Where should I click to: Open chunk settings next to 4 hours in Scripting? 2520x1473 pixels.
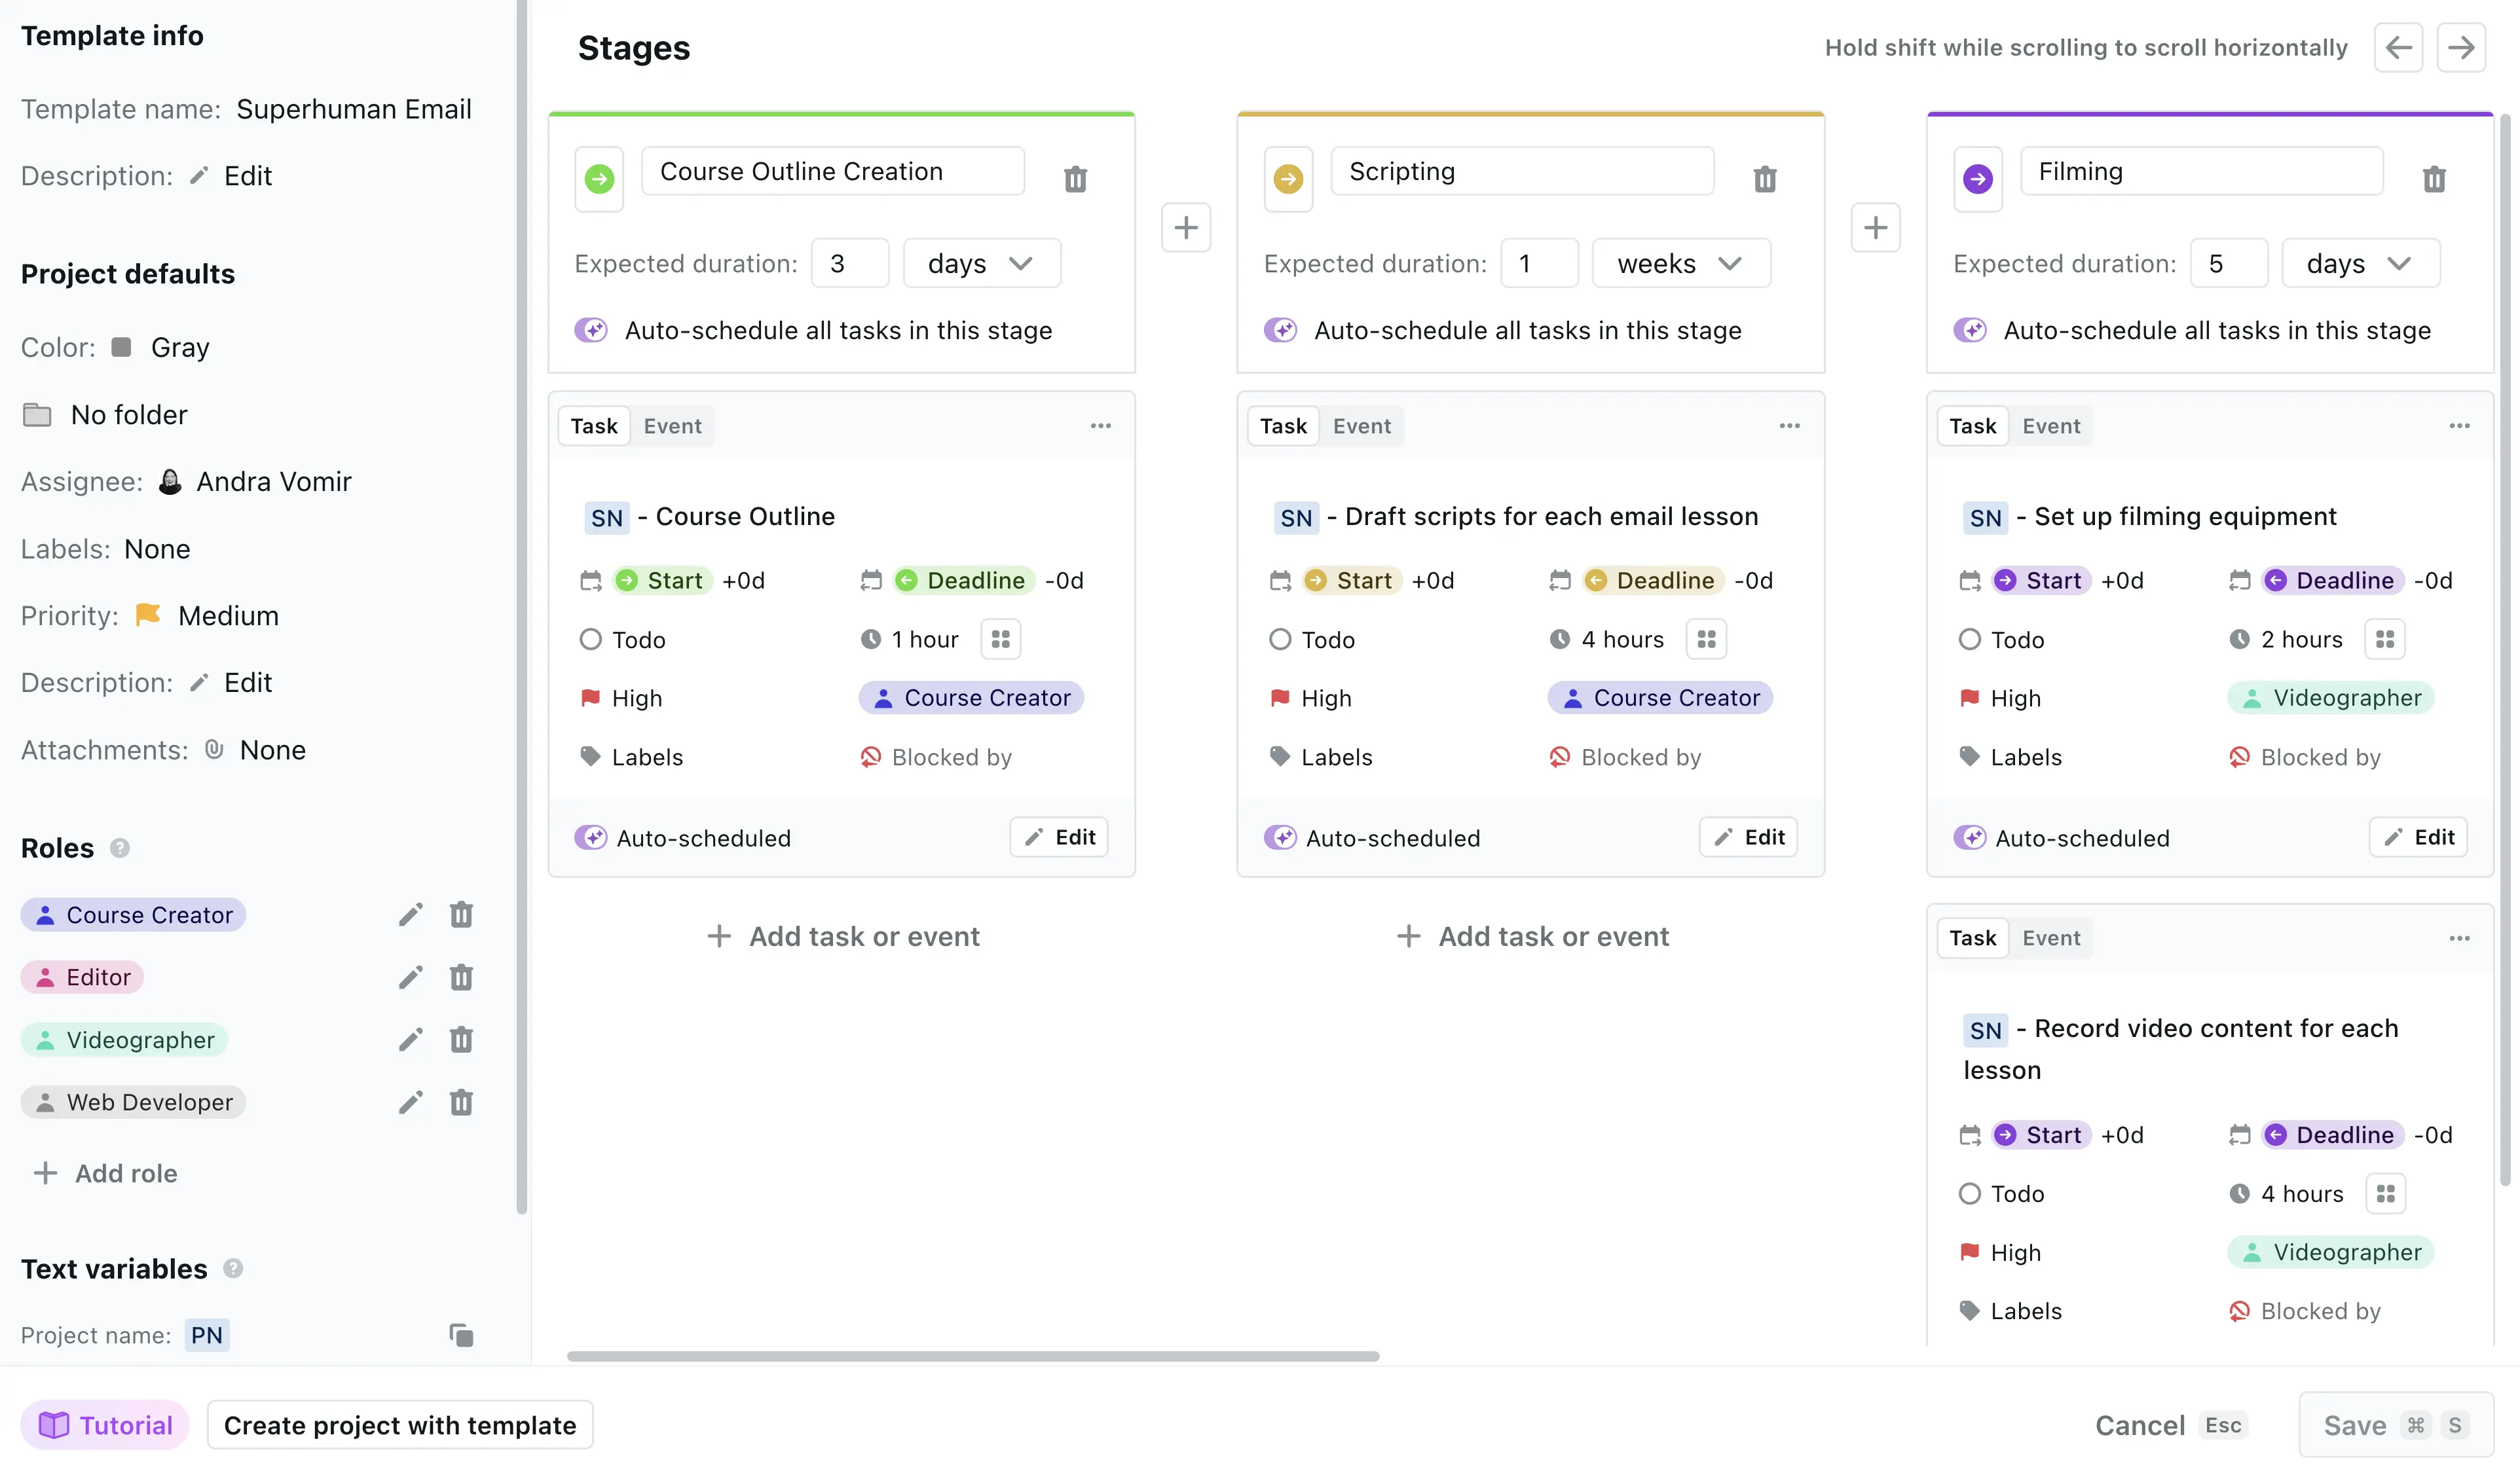pyautogui.click(x=1706, y=639)
